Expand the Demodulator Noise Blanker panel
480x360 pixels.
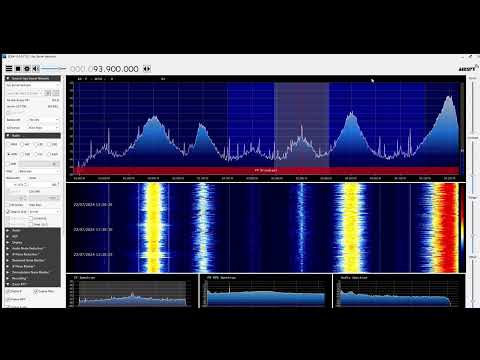(x=33, y=272)
